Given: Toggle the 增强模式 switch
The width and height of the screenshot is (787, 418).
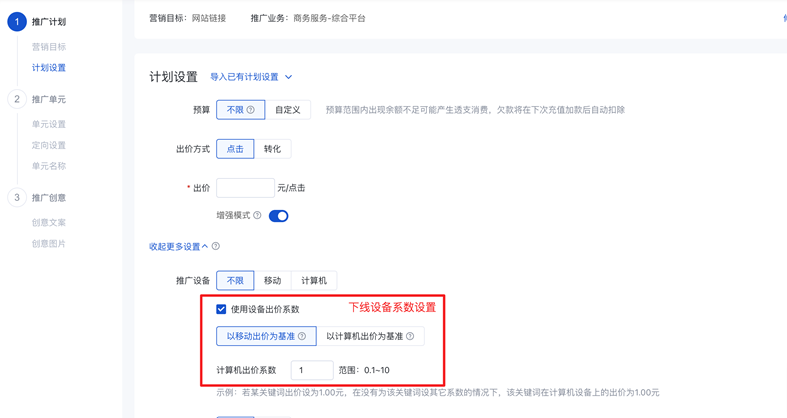Looking at the screenshot, I should [x=279, y=216].
